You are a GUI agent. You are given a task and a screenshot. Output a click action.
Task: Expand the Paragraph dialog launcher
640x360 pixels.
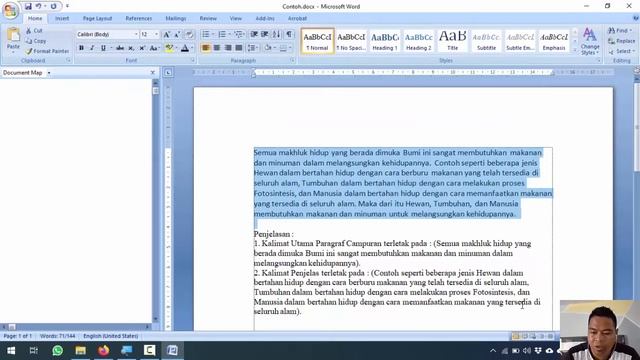point(293,60)
